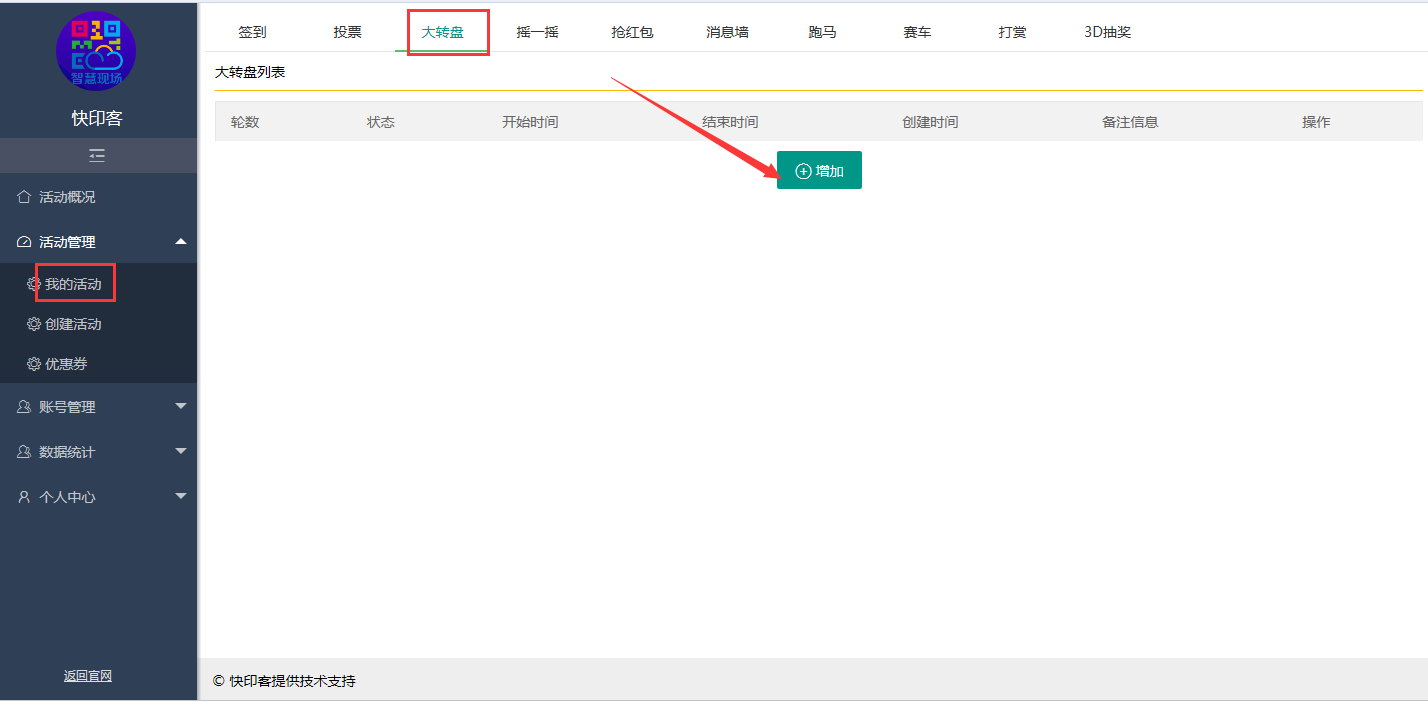
Task: Click the 备注信息 column header
Action: [1130, 122]
